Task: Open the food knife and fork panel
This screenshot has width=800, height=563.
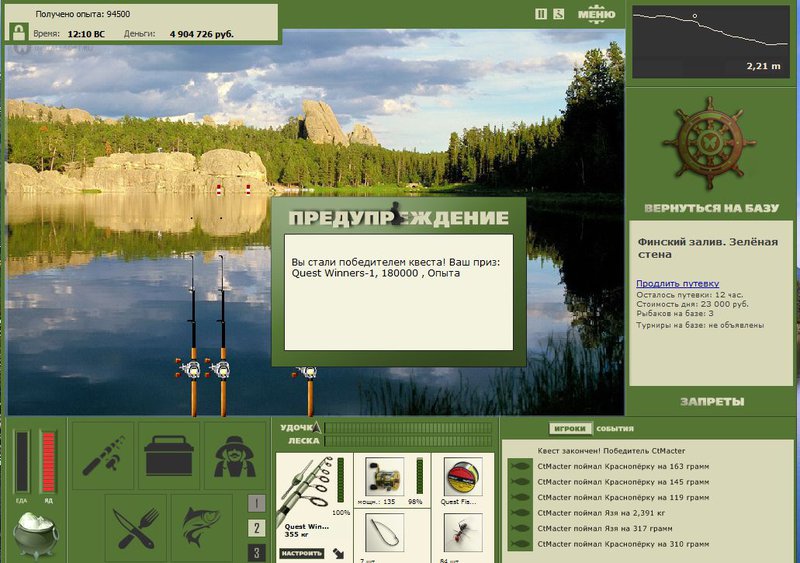Action: [136, 528]
